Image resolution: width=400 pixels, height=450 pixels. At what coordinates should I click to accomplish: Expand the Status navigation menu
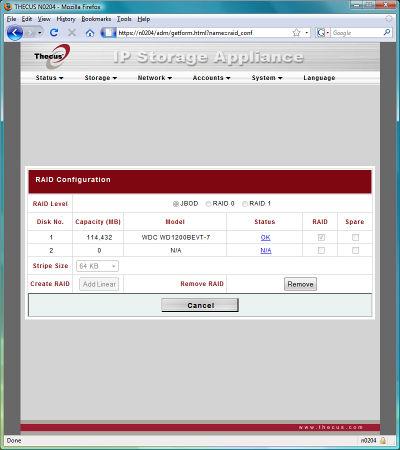(x=49, y=78)
